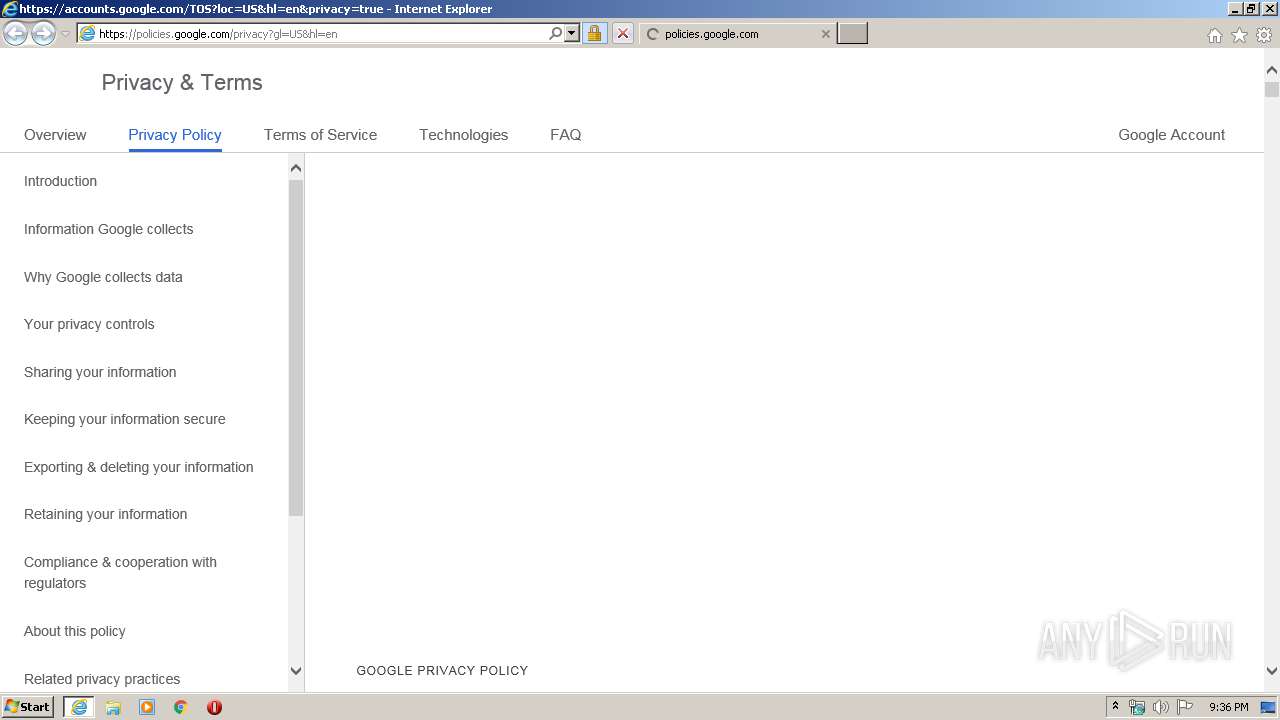Click the 9:36 PM clock

pos(1228,707)
